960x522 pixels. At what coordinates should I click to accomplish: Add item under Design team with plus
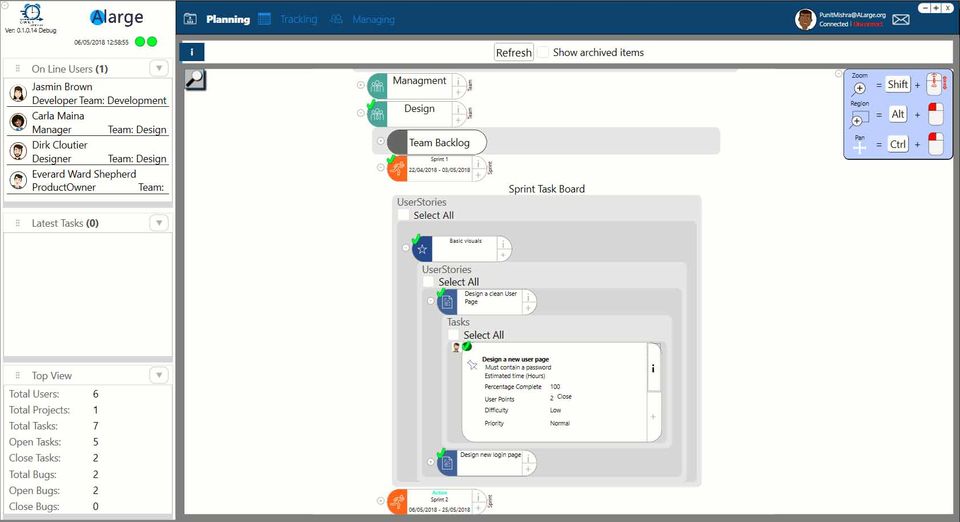(459, 120)
